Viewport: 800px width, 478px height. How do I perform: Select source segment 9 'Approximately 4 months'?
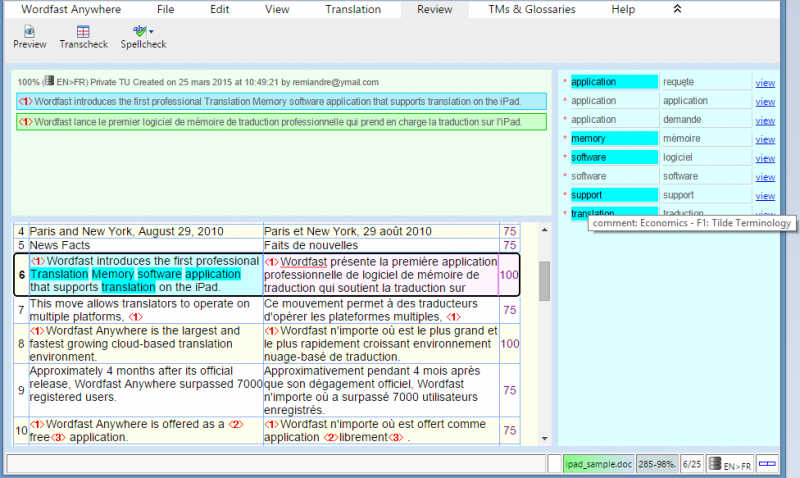(146, 390)
